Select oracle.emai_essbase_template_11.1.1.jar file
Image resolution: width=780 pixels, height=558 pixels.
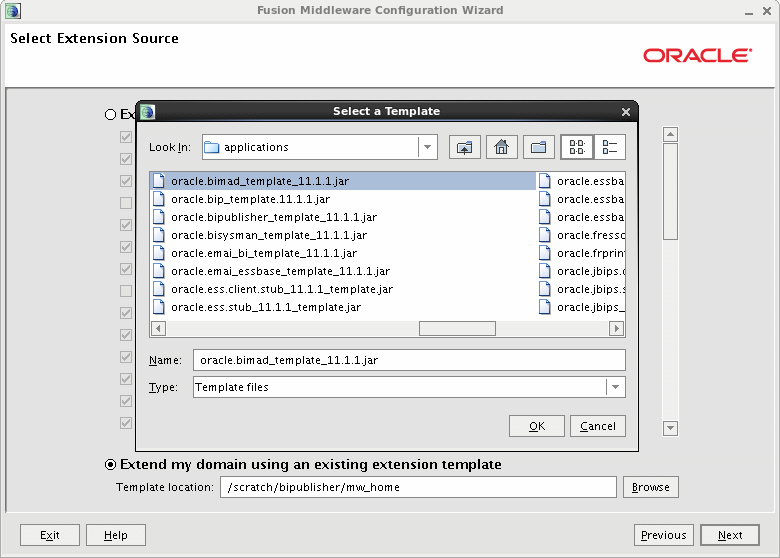pos(280,271)
